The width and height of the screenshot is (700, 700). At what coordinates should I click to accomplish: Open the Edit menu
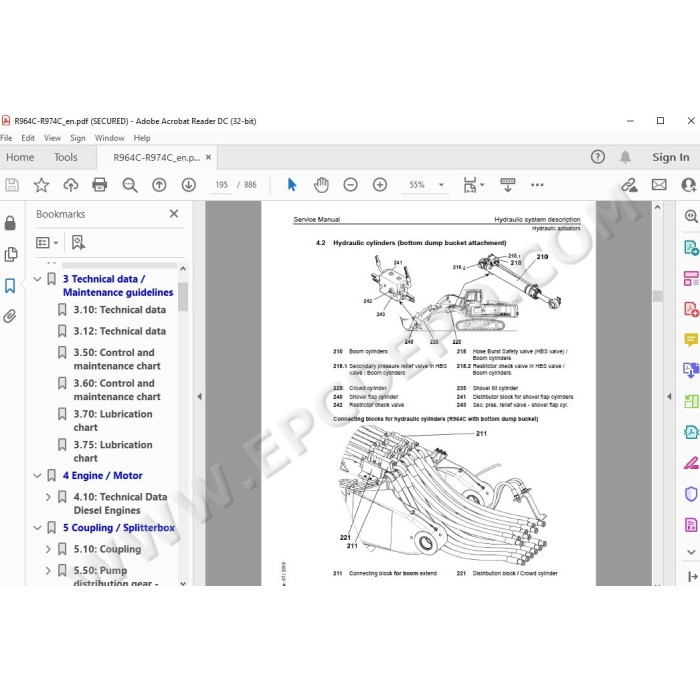[x=28, y=138]
